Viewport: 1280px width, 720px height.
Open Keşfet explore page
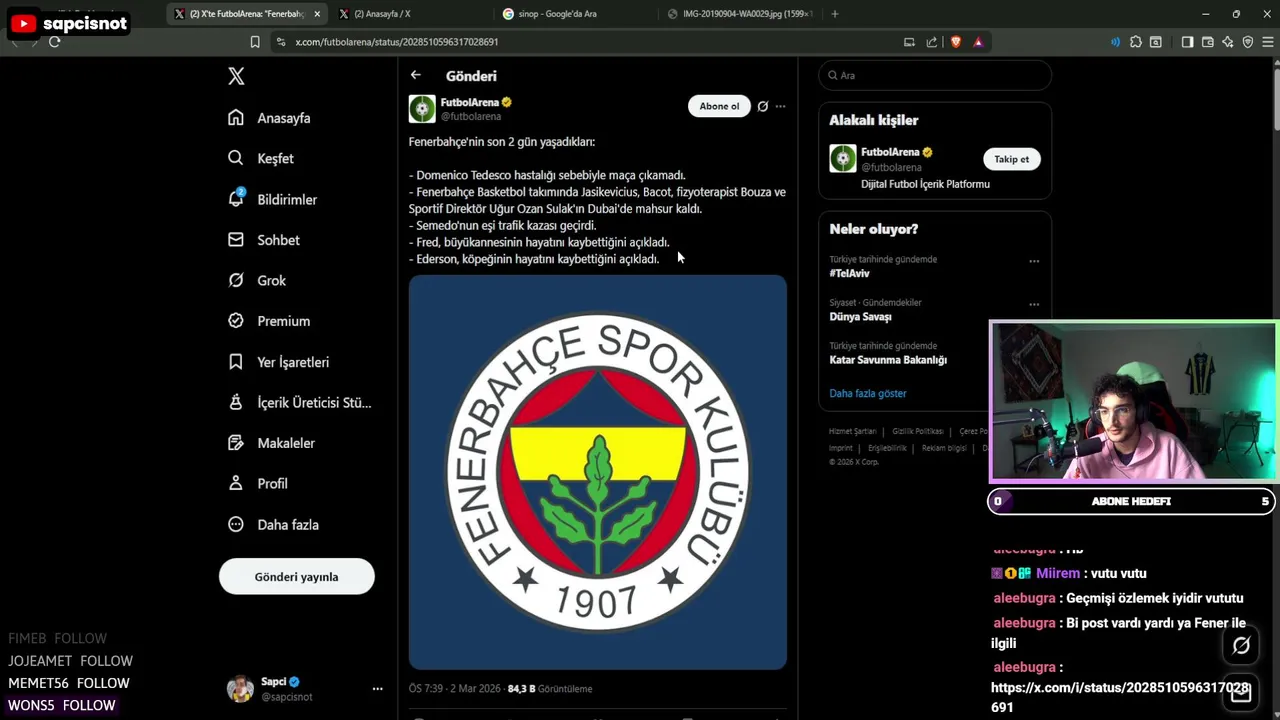click(x=261, y=159)
